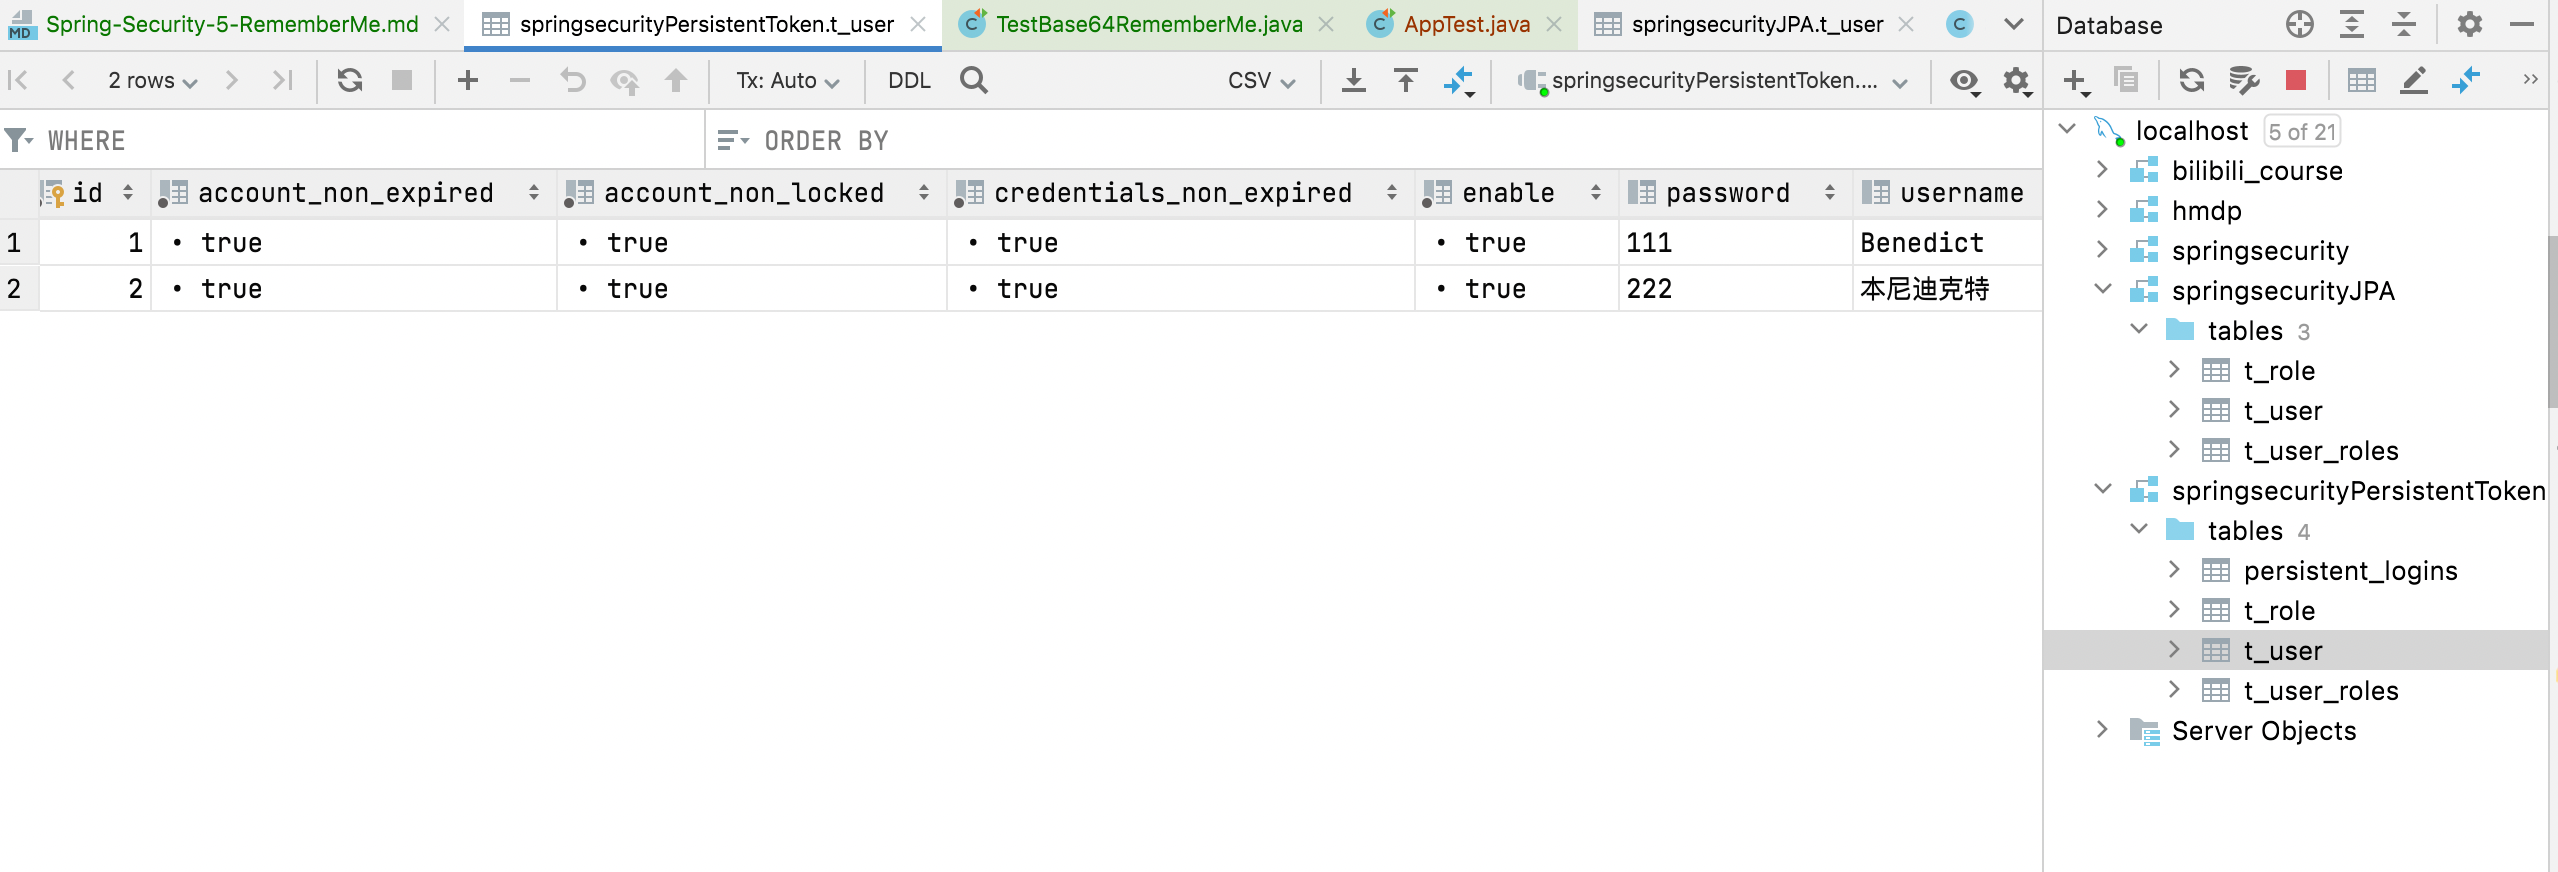The width and height of the screenshot is (2558, 872).
Task: Expand the bilibili_course schema node
Action: pyautogui.click(x=2102, y=170)
